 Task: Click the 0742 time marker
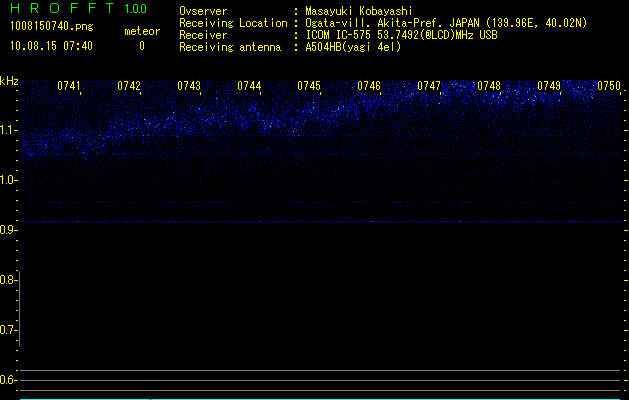[129, 86]
